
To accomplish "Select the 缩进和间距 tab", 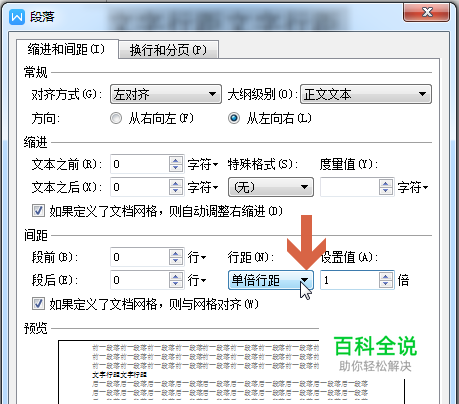I will 67,49.
